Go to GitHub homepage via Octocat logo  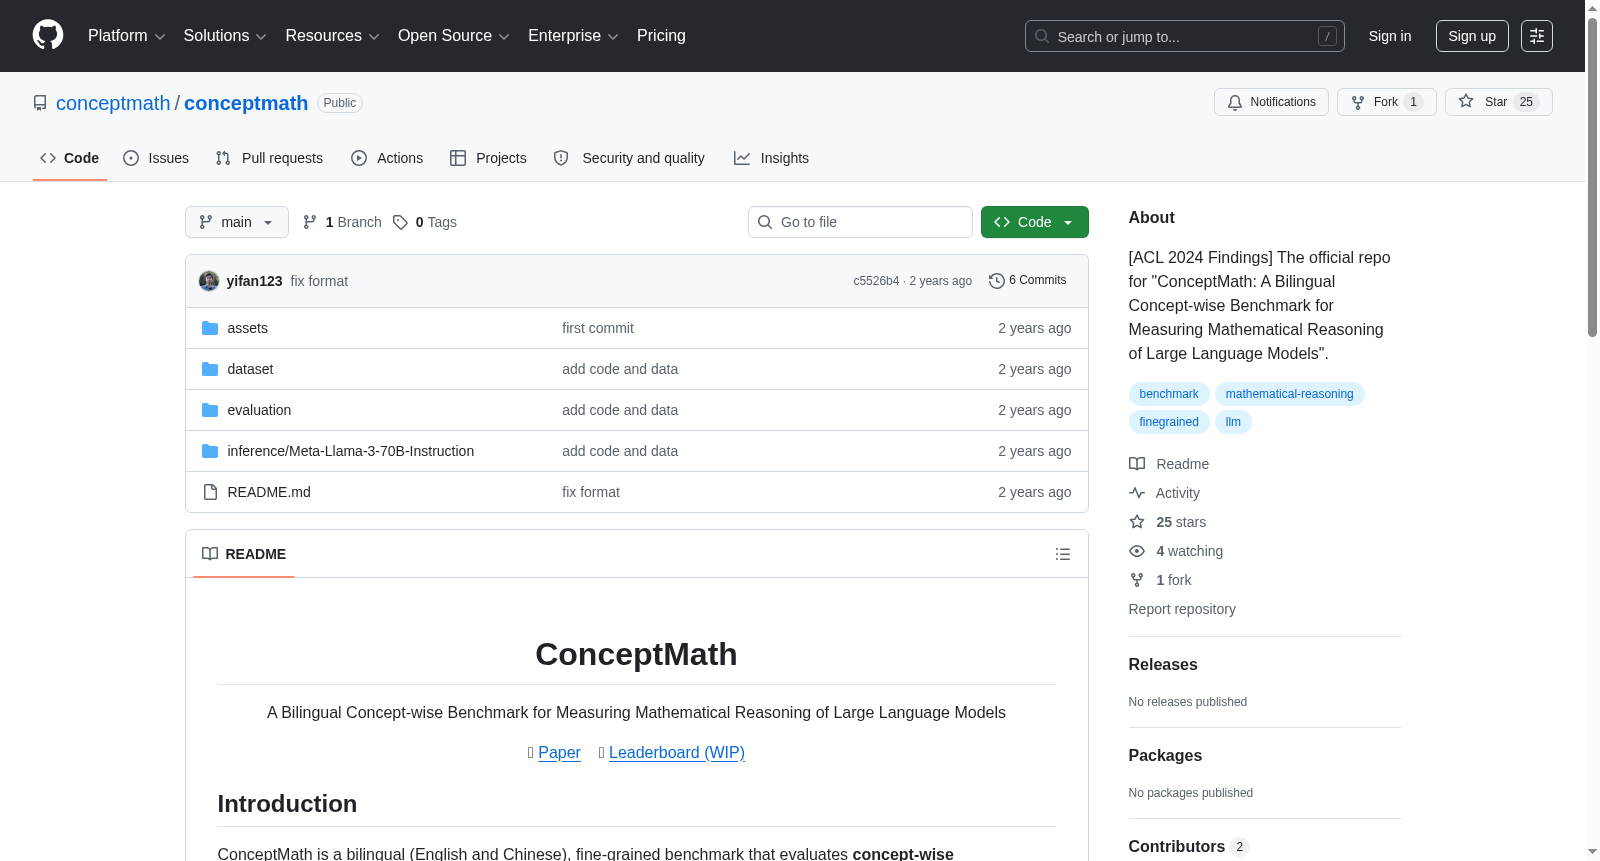click(x=48, y=36)
